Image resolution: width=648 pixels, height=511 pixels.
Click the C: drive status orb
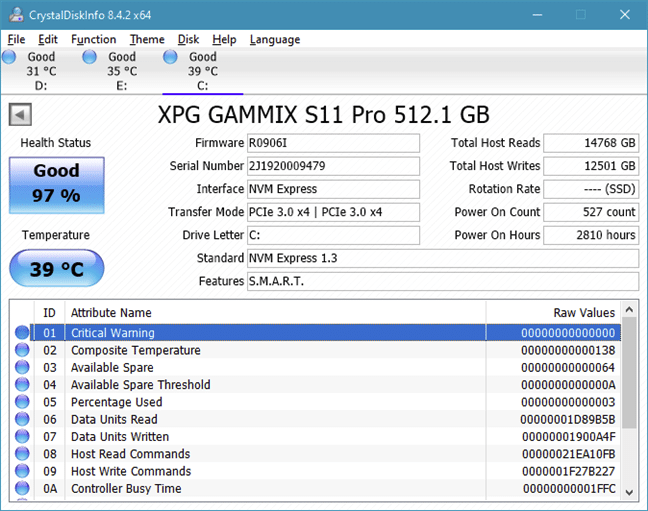coord(171,58)
